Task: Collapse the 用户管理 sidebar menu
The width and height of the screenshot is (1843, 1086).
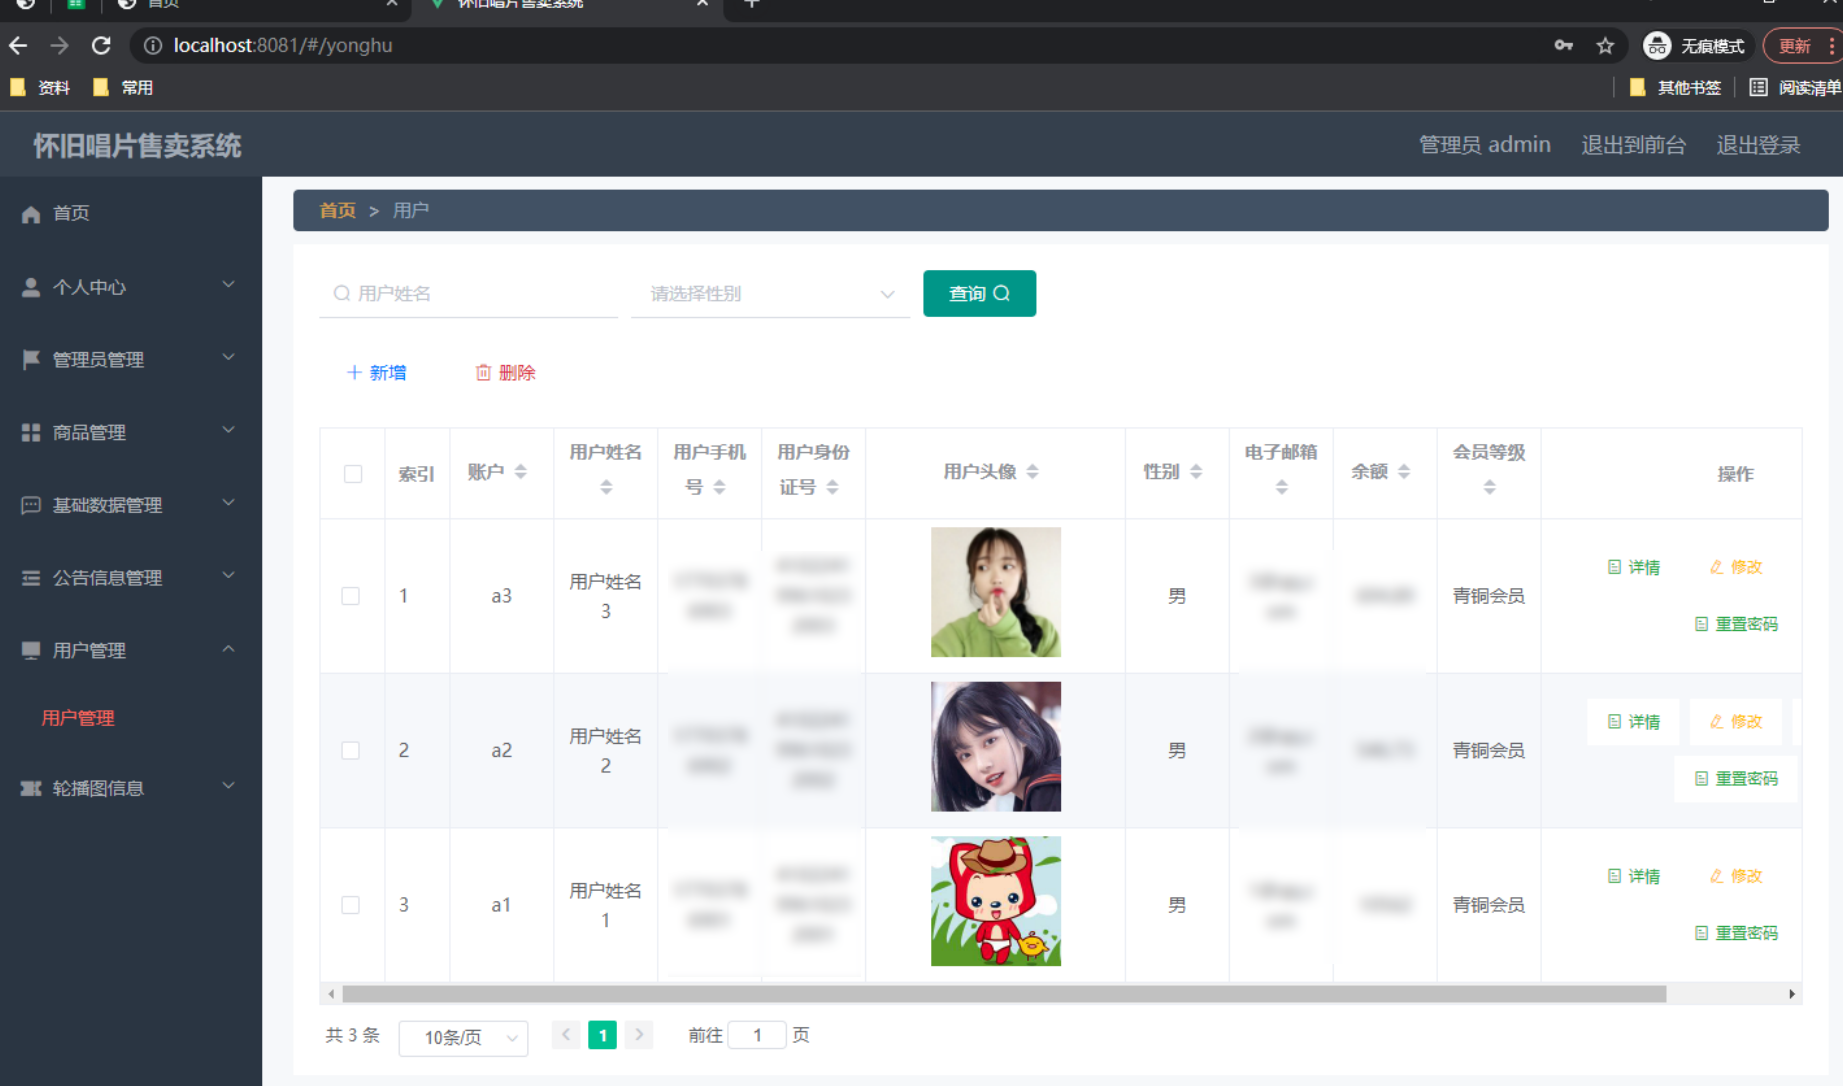Action: (229, 649)
